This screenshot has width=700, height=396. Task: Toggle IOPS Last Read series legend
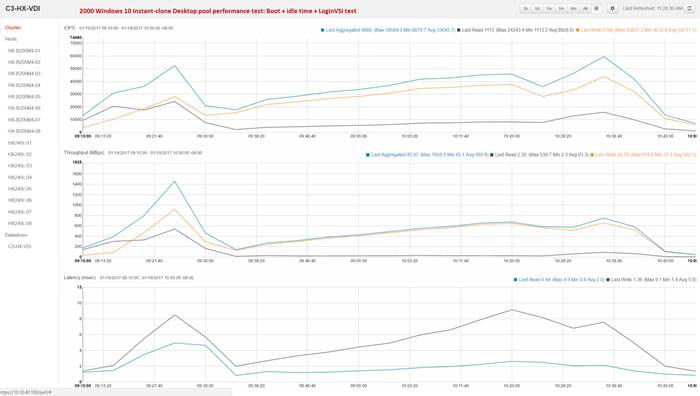pyautogui.click(x=516, y=30)
